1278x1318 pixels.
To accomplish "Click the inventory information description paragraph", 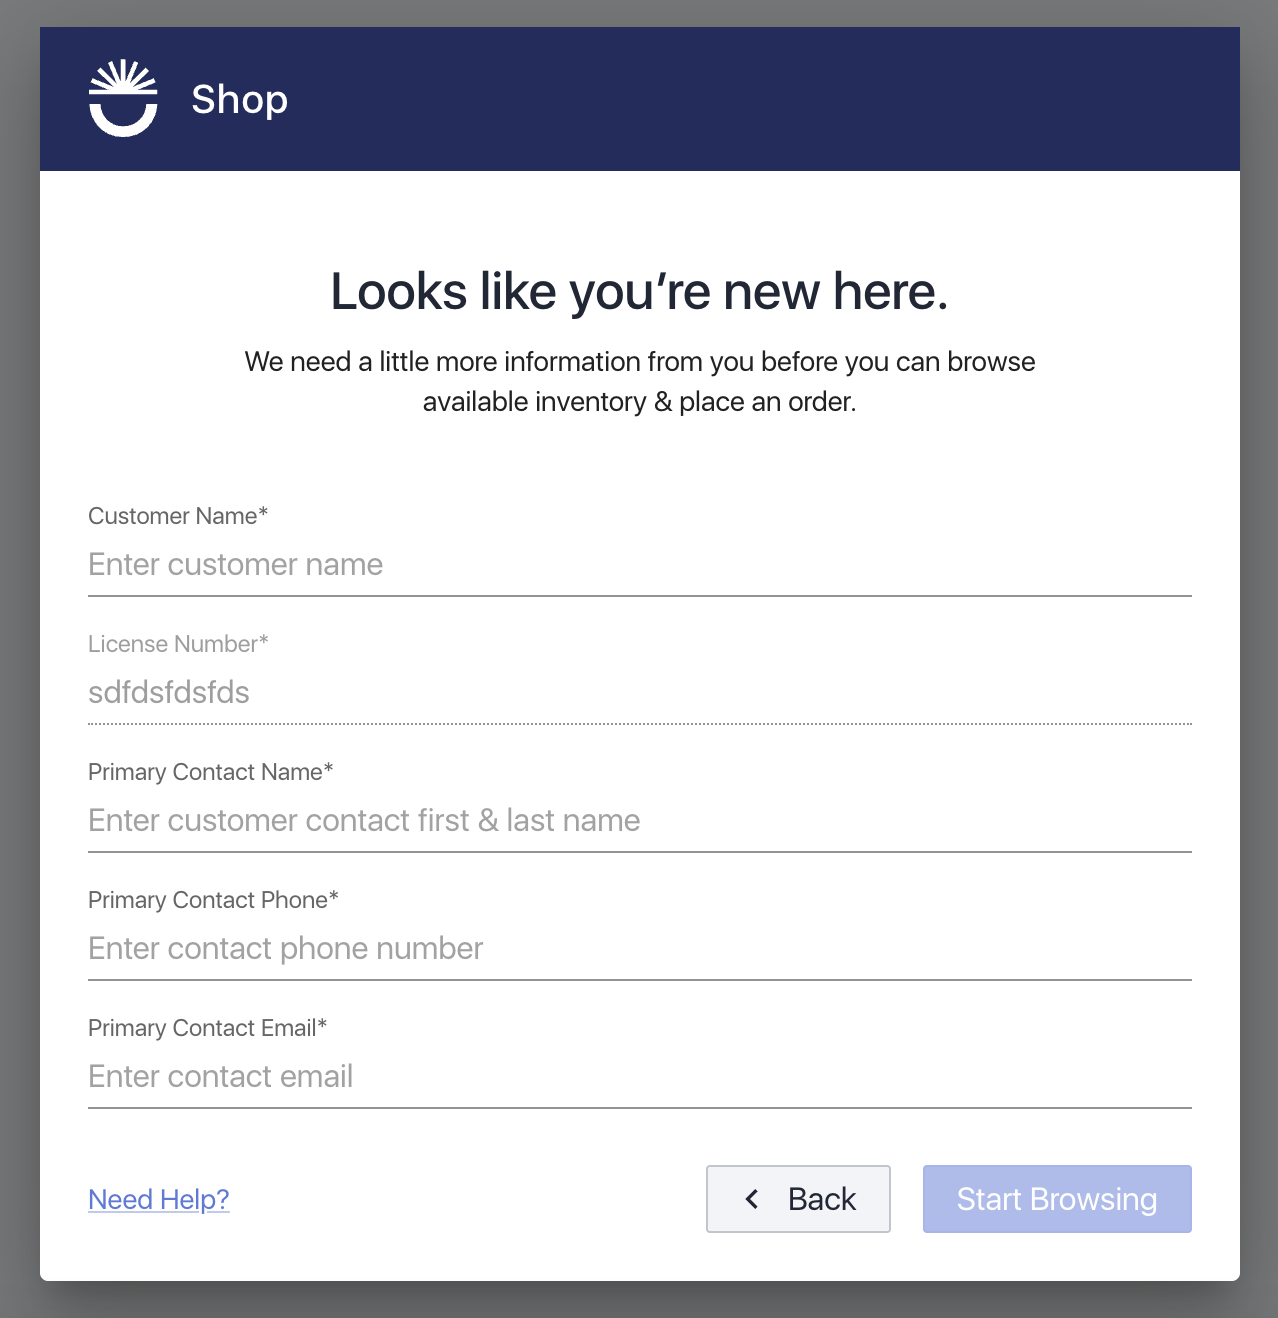I will (640, 381).
